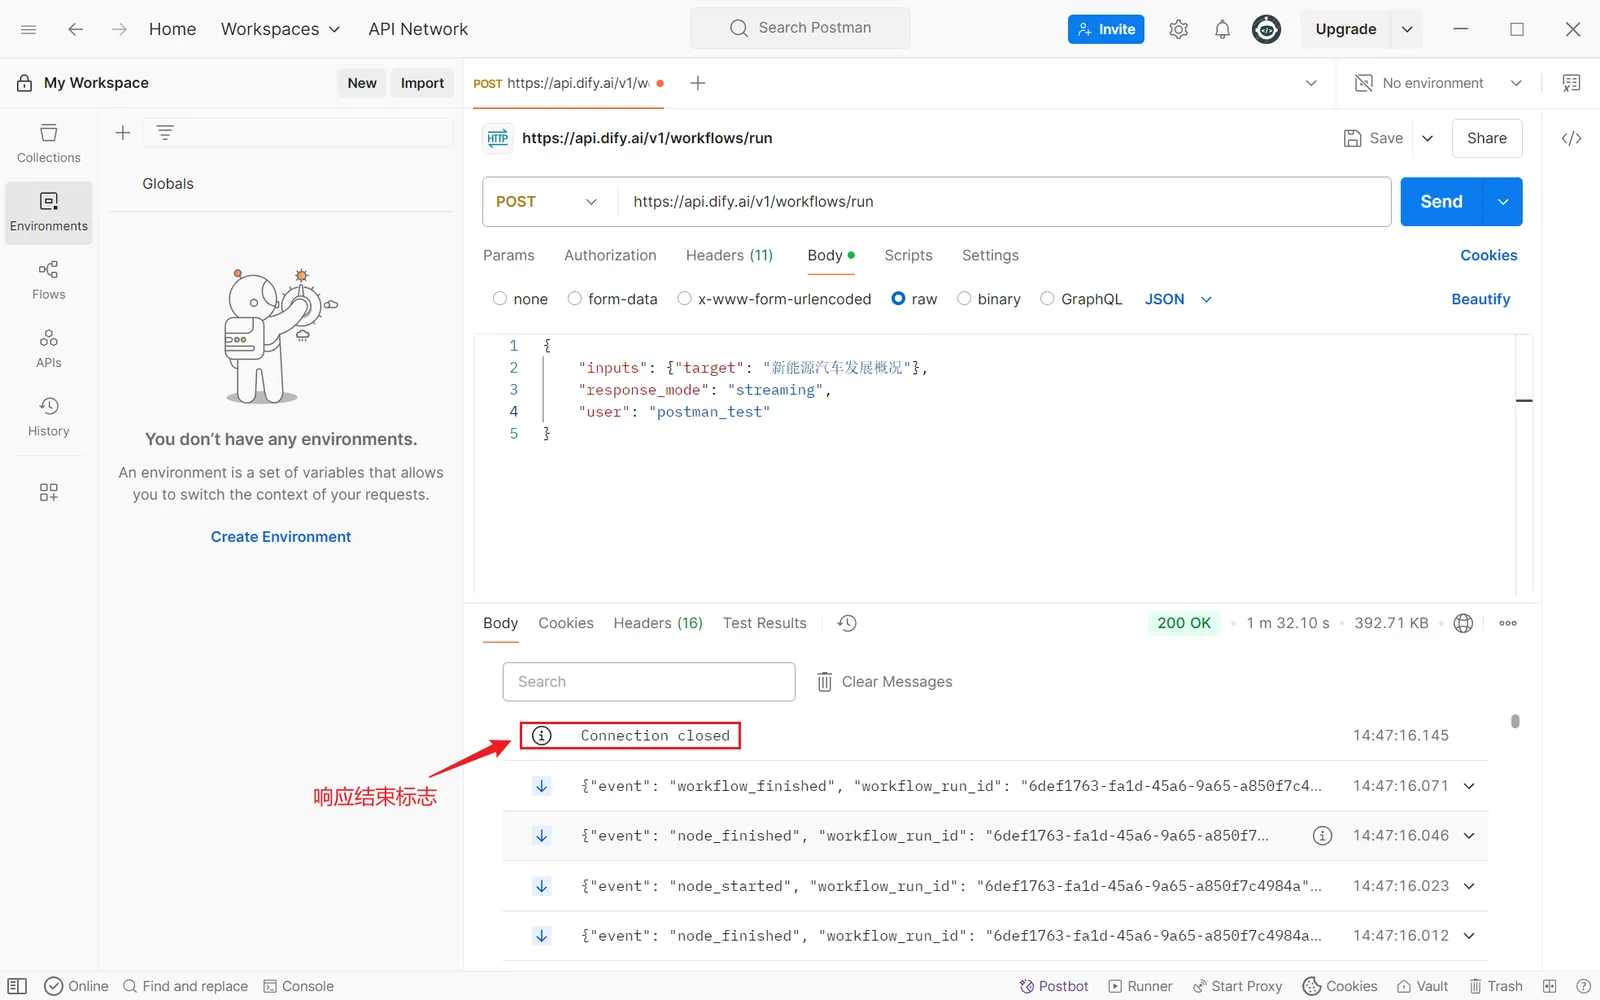Open the response more options icon
The width and height of the screenshot is (1600, 1000).
[1508, 623]
